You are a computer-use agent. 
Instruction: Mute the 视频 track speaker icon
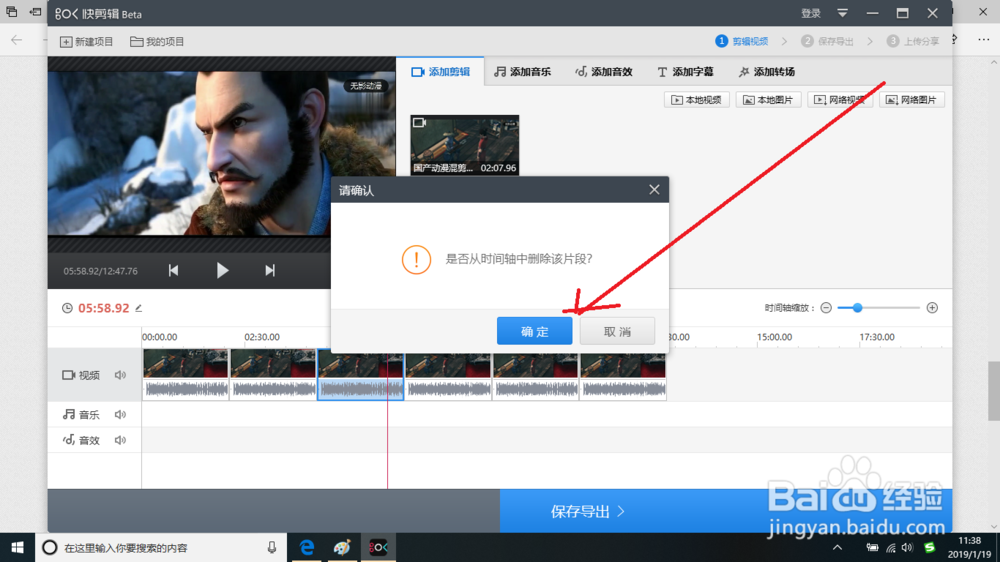pyautogui.click(x=121, y=375)
